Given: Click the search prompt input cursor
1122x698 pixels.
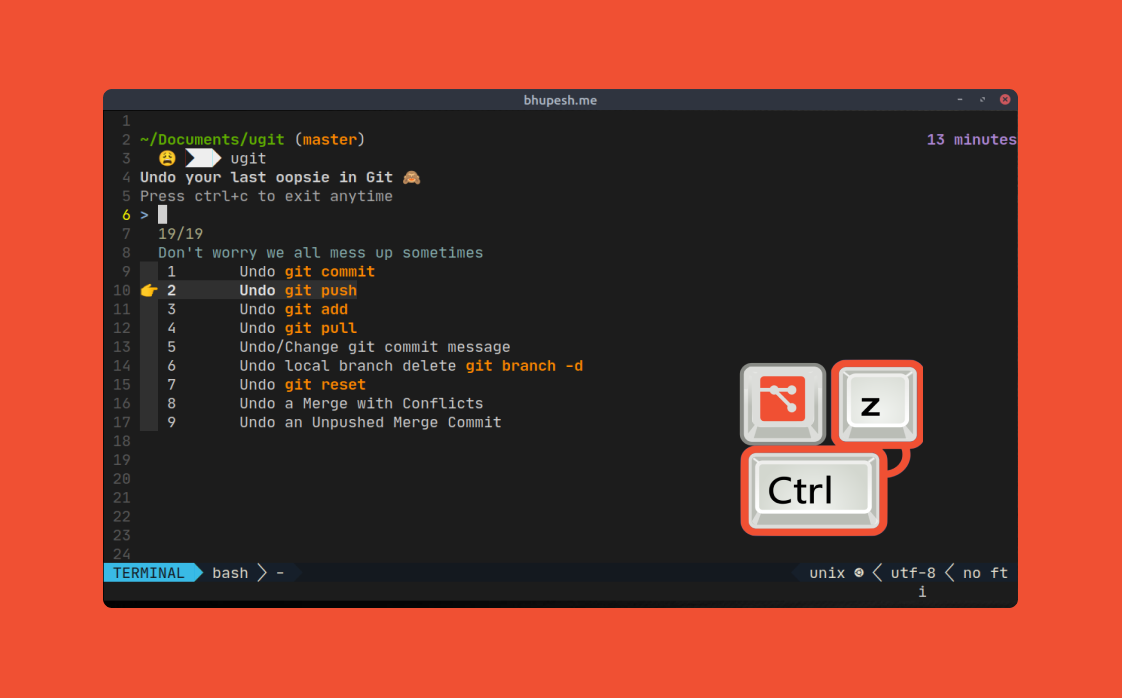Looking at the screenshot, I should (162, 215).
